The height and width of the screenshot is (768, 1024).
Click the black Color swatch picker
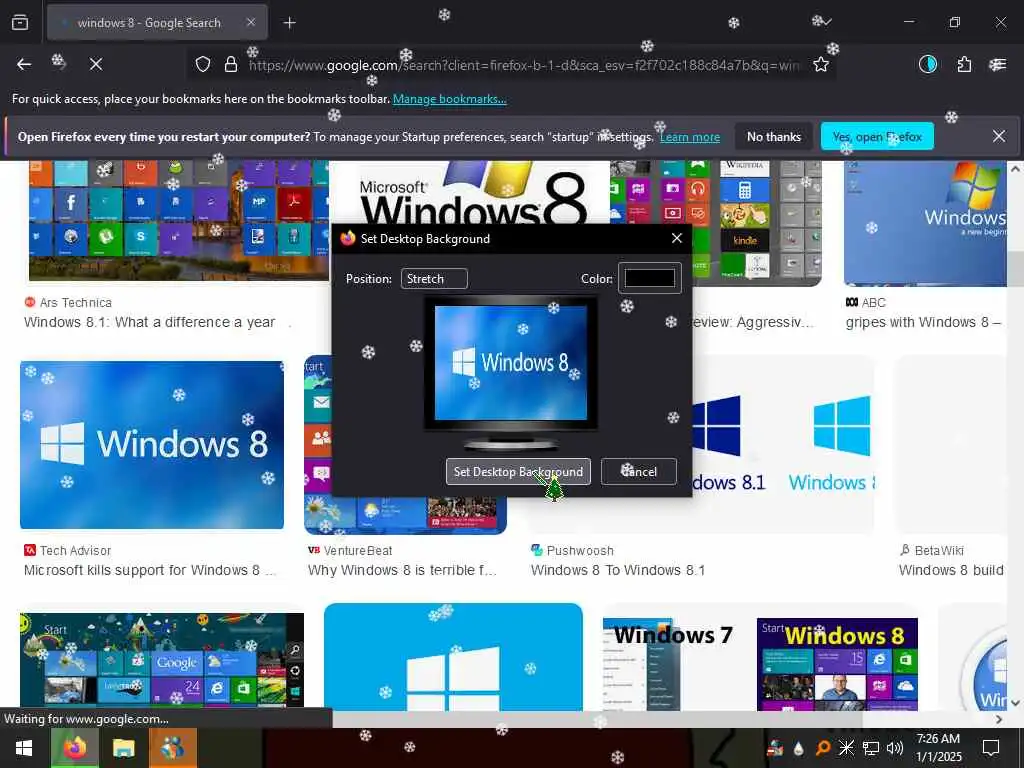click(650, 278)
